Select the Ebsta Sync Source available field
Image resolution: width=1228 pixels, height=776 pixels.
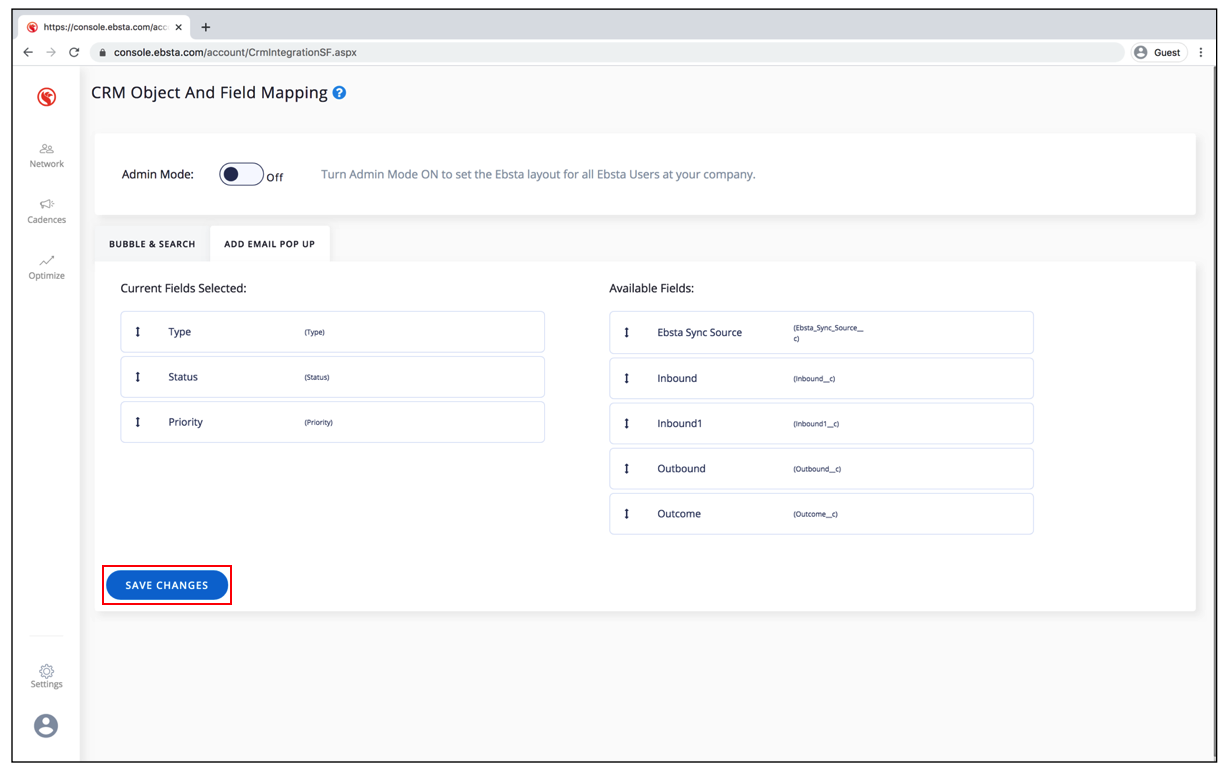pos(820,333)
